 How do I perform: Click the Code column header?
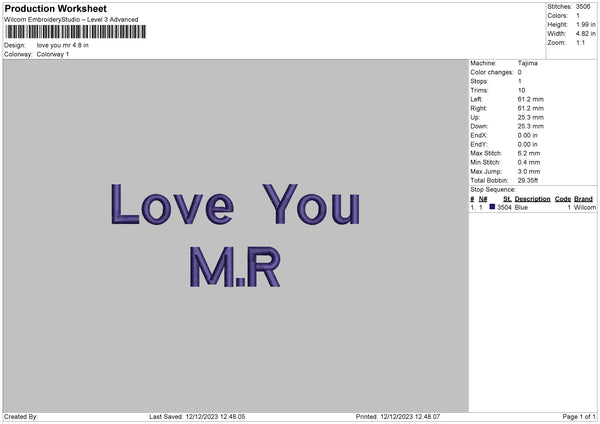pyautogui.click(x=563, y=199)
